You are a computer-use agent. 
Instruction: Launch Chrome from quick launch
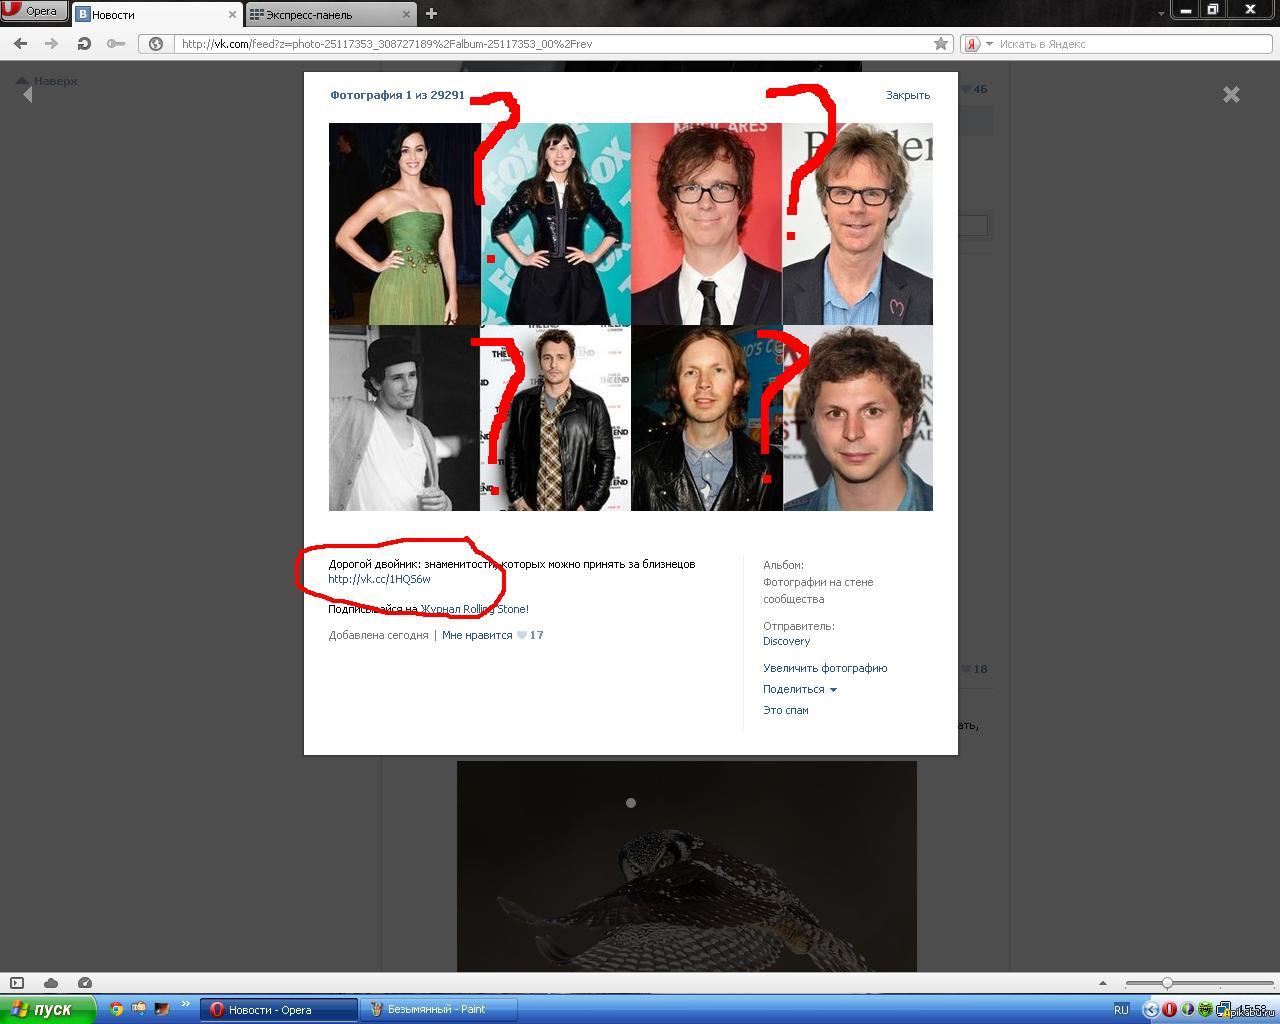pyautogui.click(x=116, y=1009)
